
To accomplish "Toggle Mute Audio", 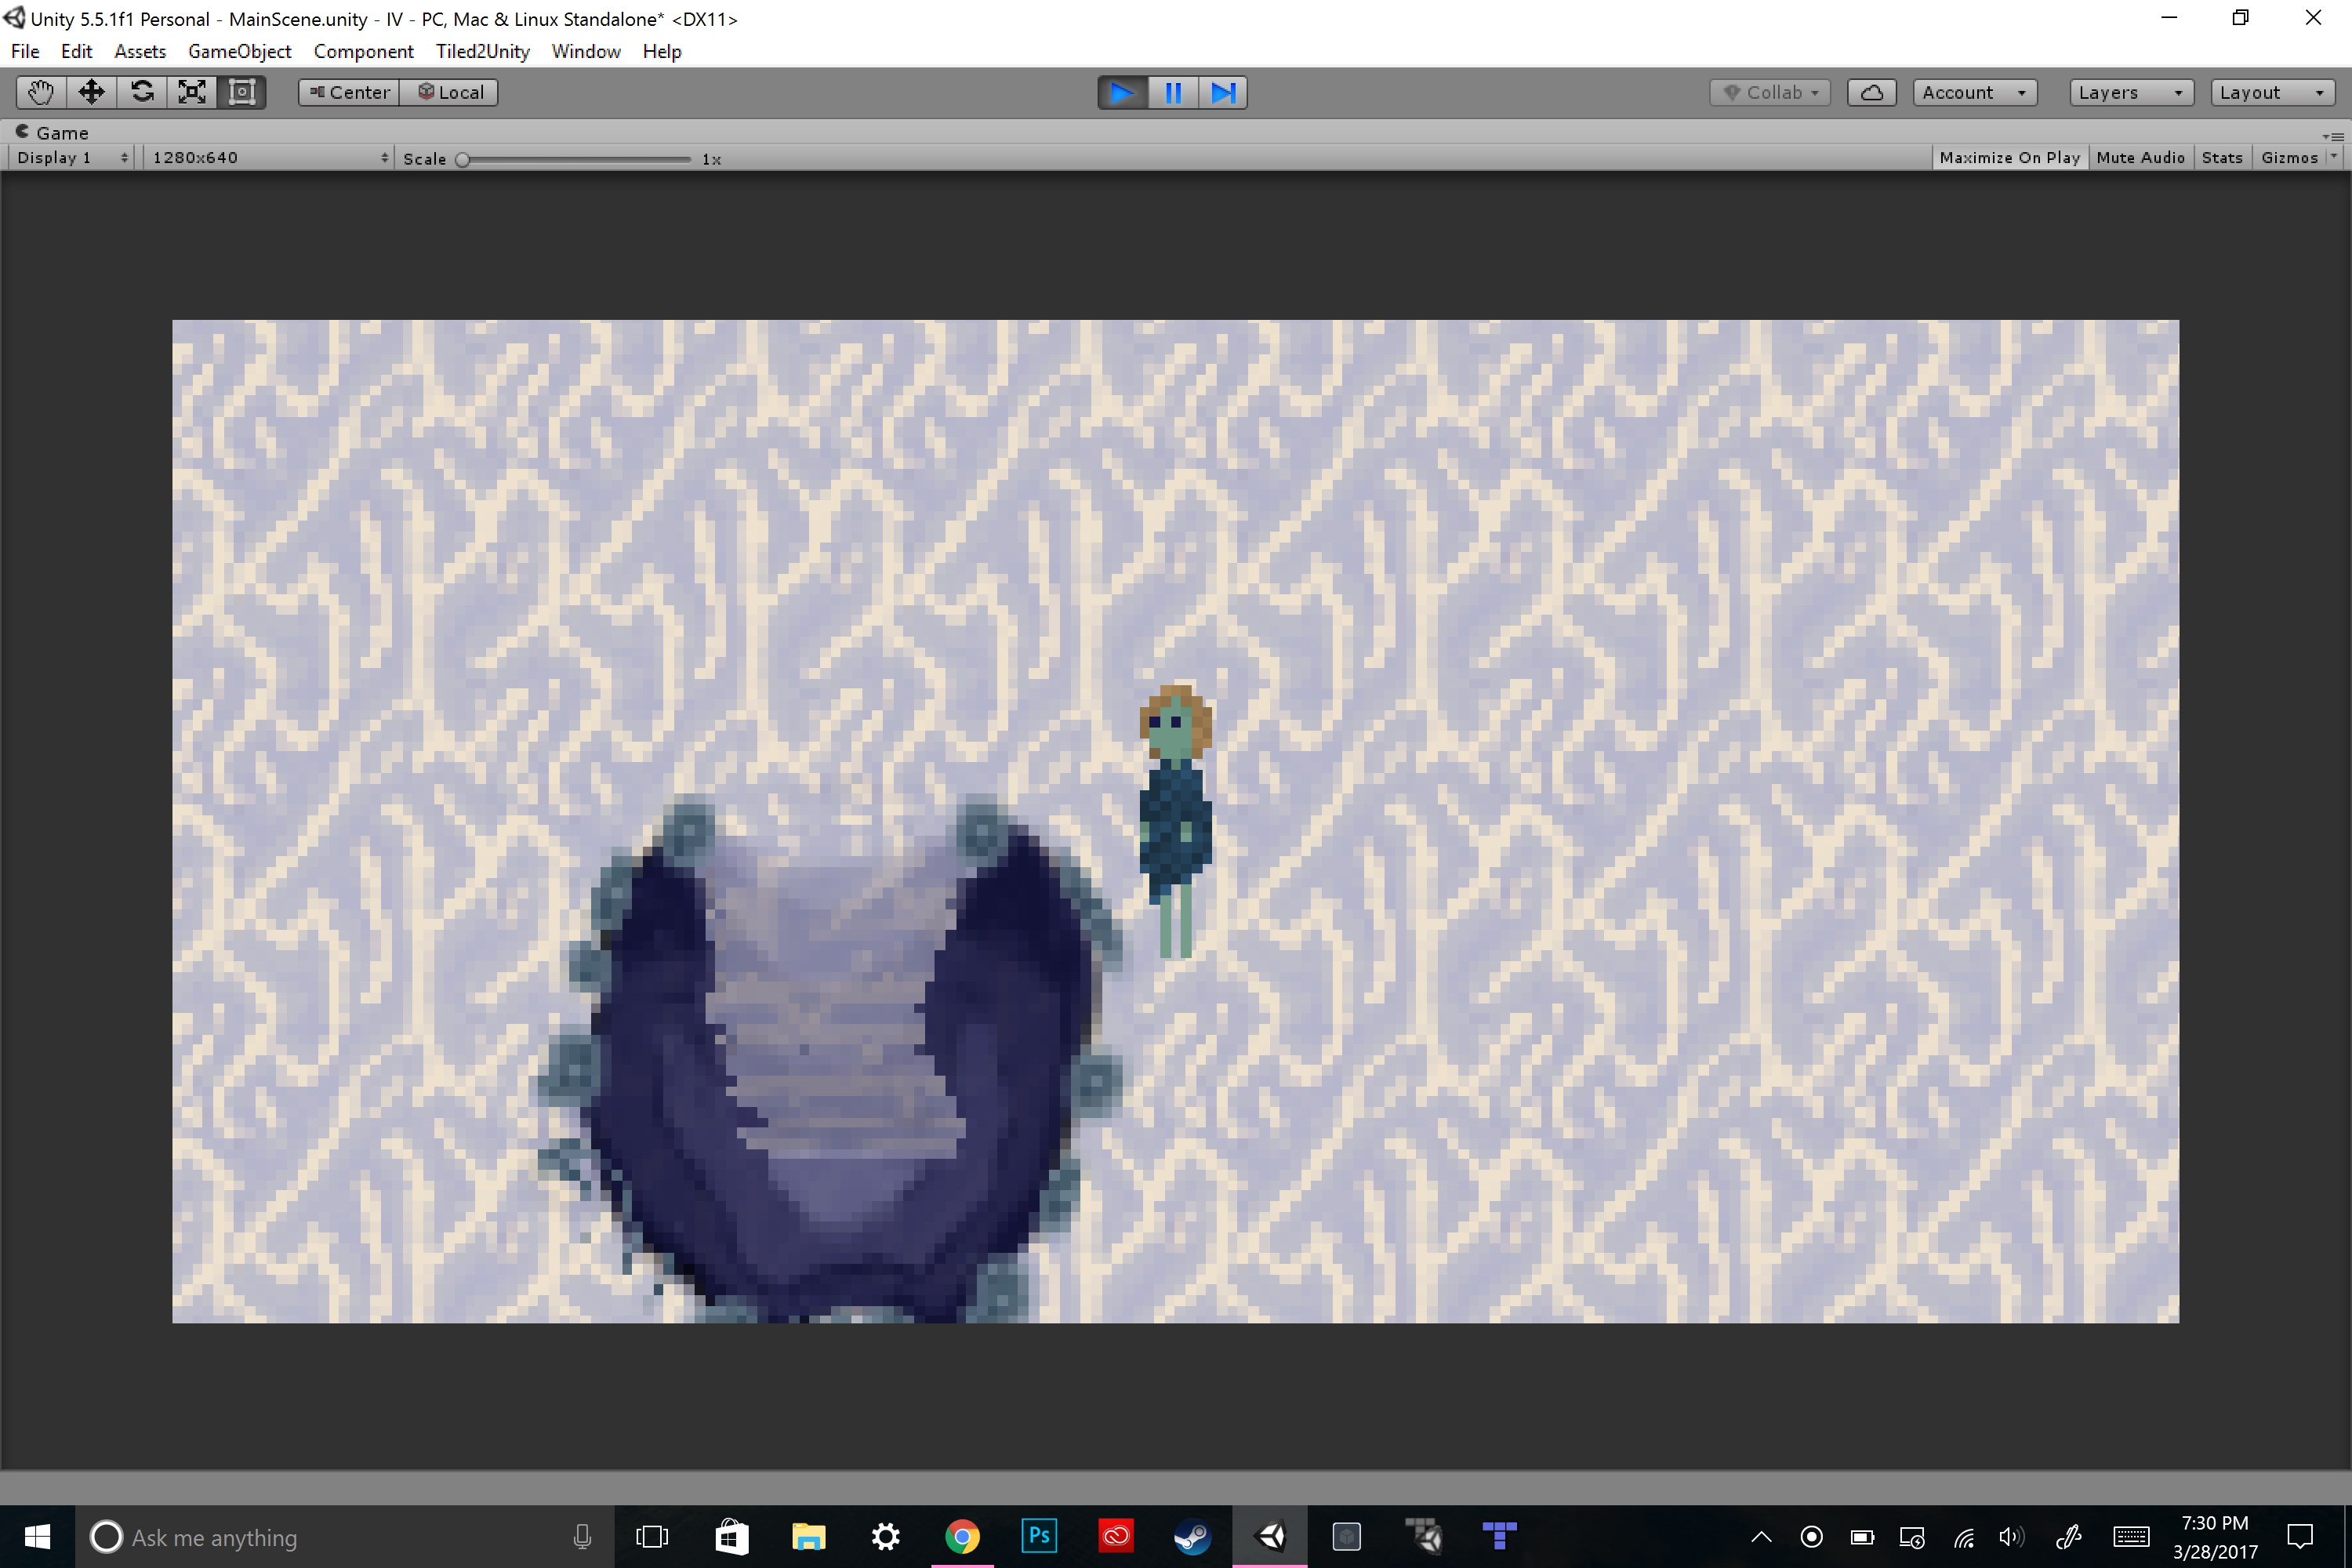I will pyautogui.click(x=2141, y=158).
